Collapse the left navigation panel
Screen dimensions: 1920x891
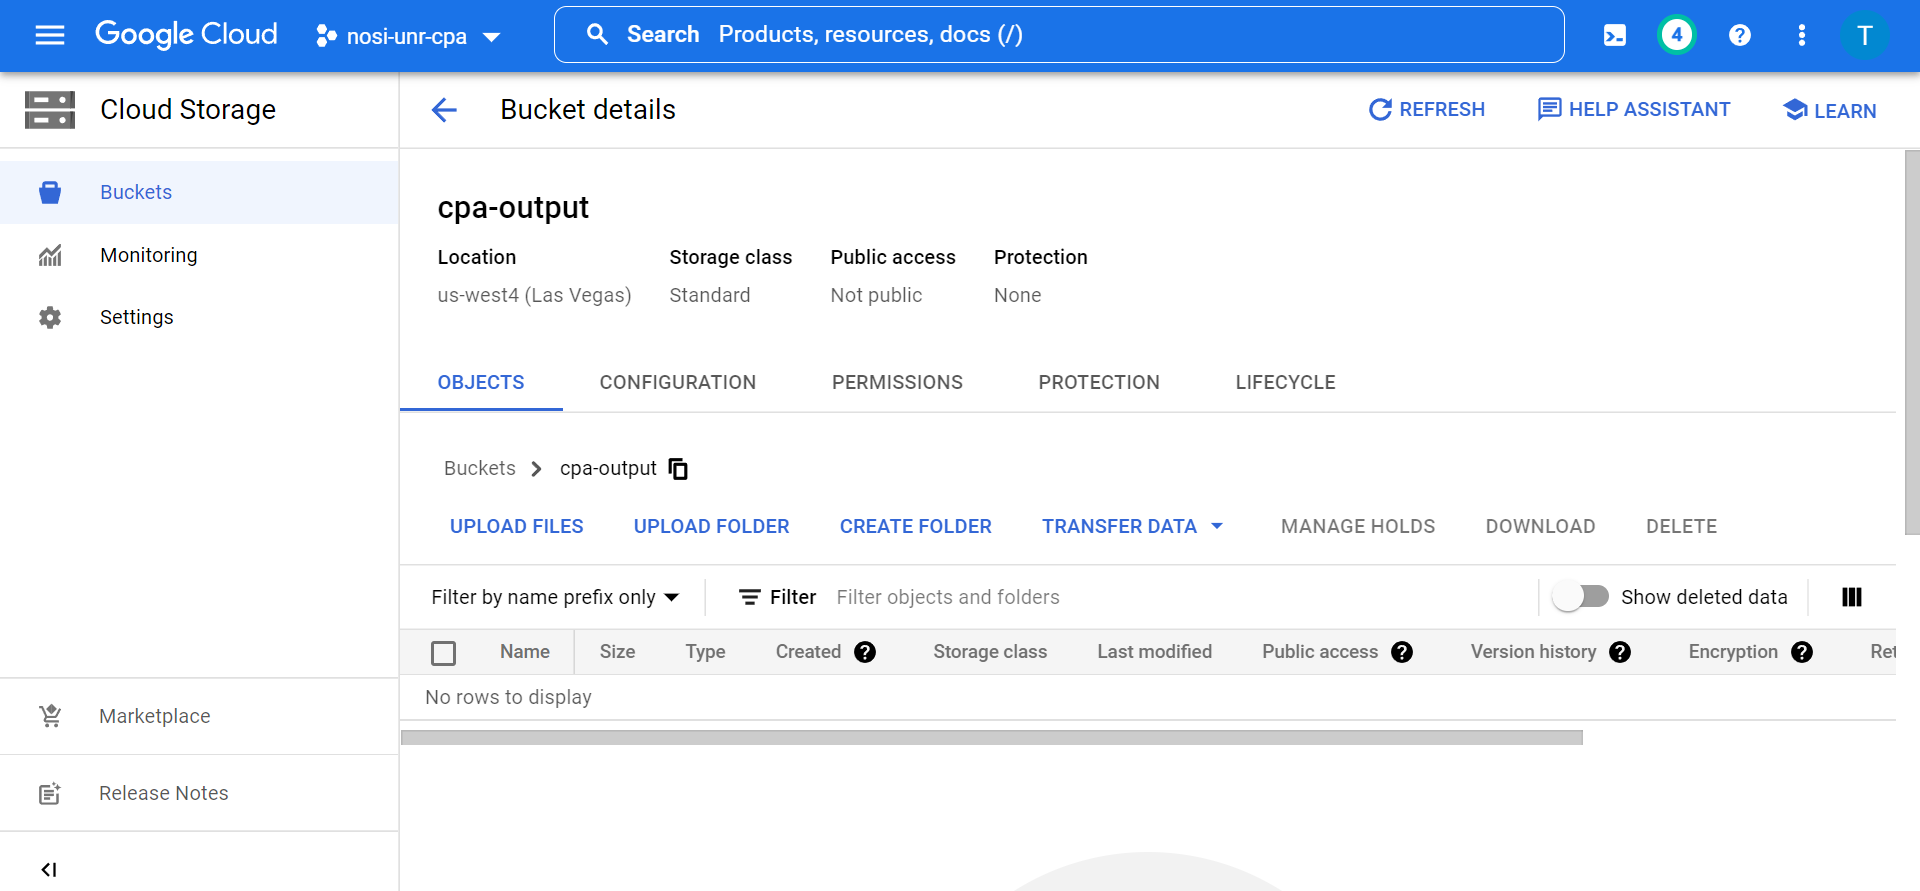tap(49, 869)
